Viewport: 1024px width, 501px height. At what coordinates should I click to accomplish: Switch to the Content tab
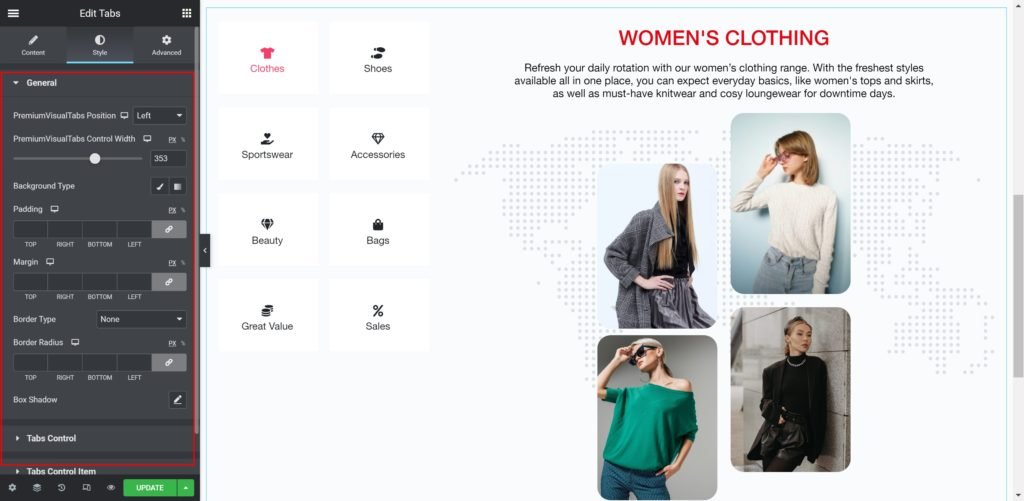pos(33,45)
